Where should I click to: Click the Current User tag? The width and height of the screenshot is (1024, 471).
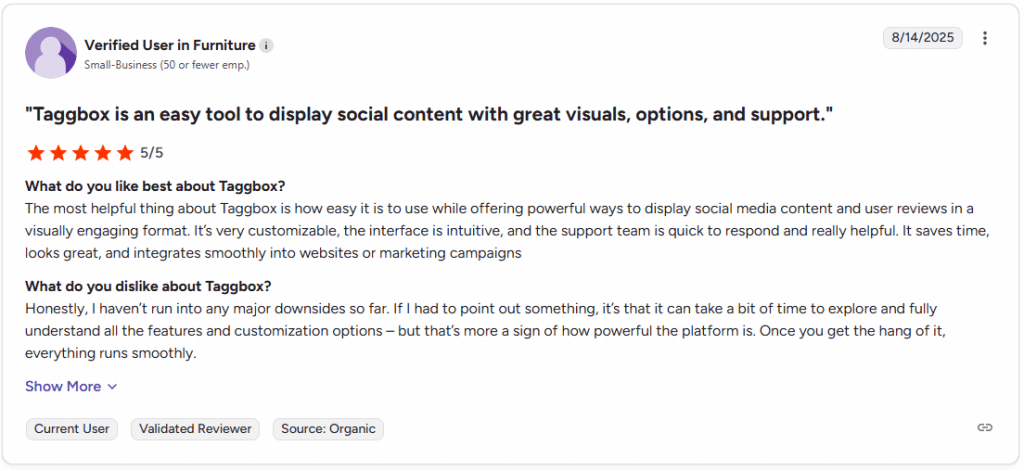[72, 429]
